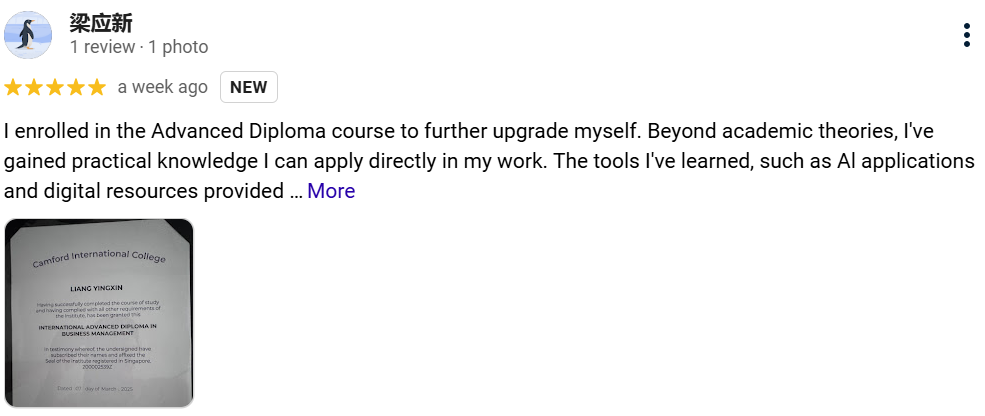Expand the review with the More link
Screen dimensions: 985x416
331,191
